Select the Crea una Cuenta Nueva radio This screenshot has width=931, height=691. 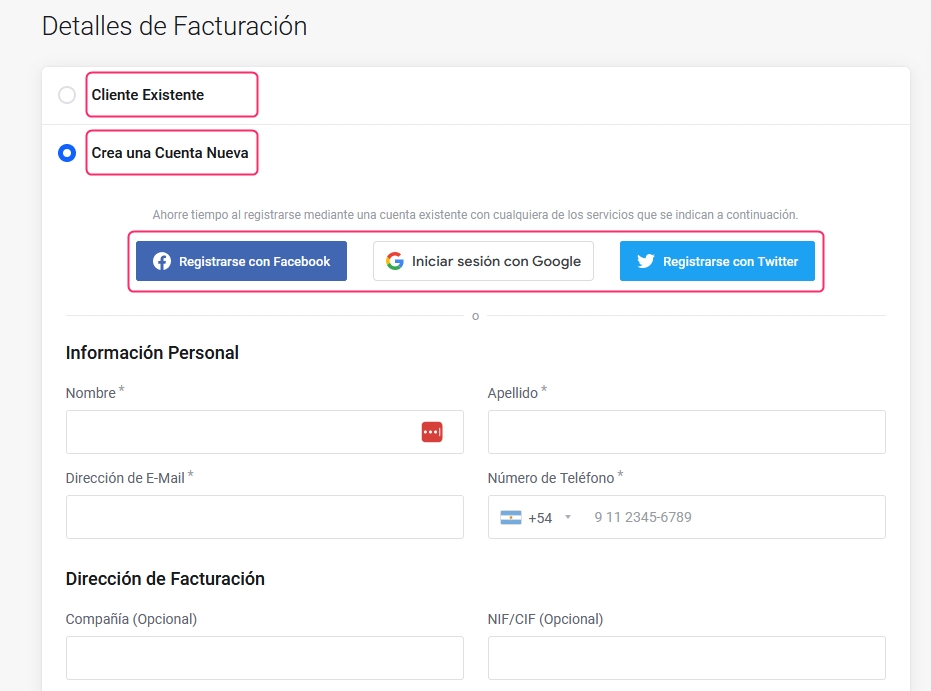67,153
